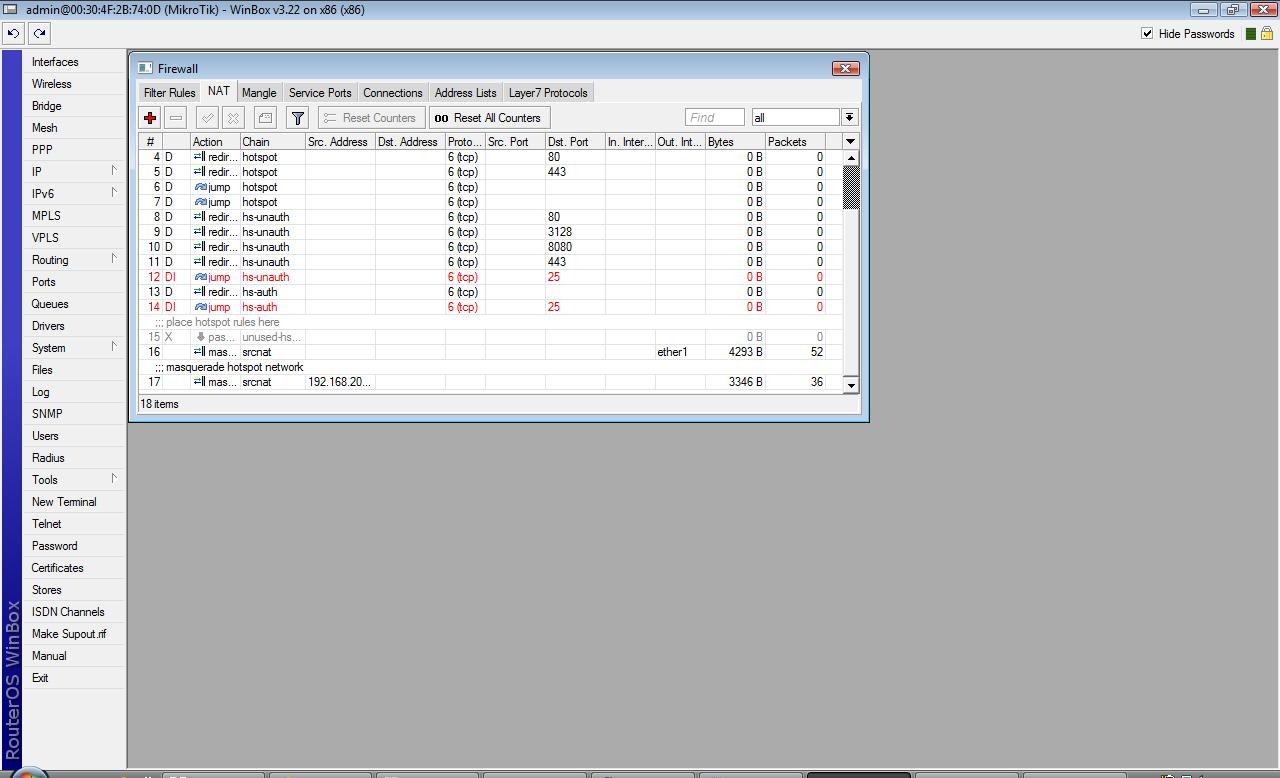The height and width of the screenshot is (778, 1280).
Task: Select rule 10 with Dst. Port 8080
Action: [x=491, y=247]
